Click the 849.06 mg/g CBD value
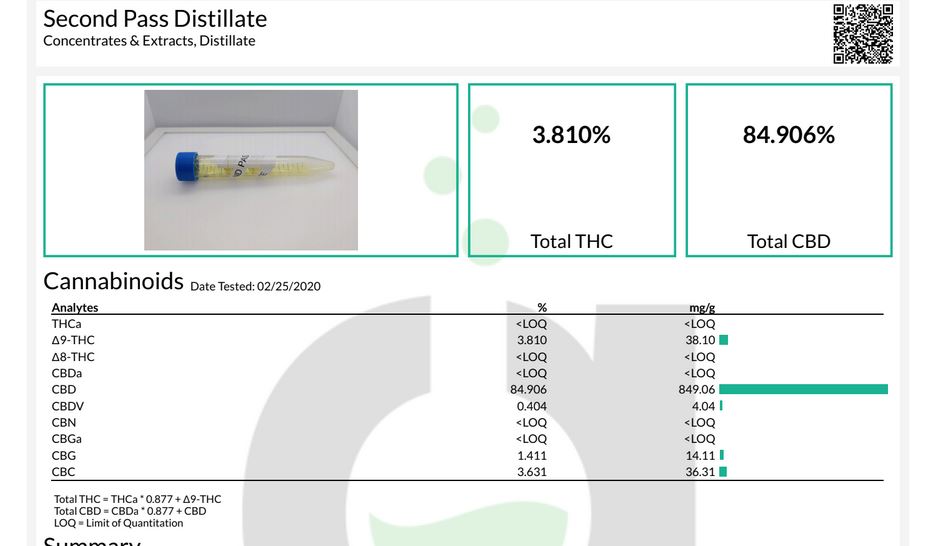The image size is (928, 546). [x=696, y=390]
